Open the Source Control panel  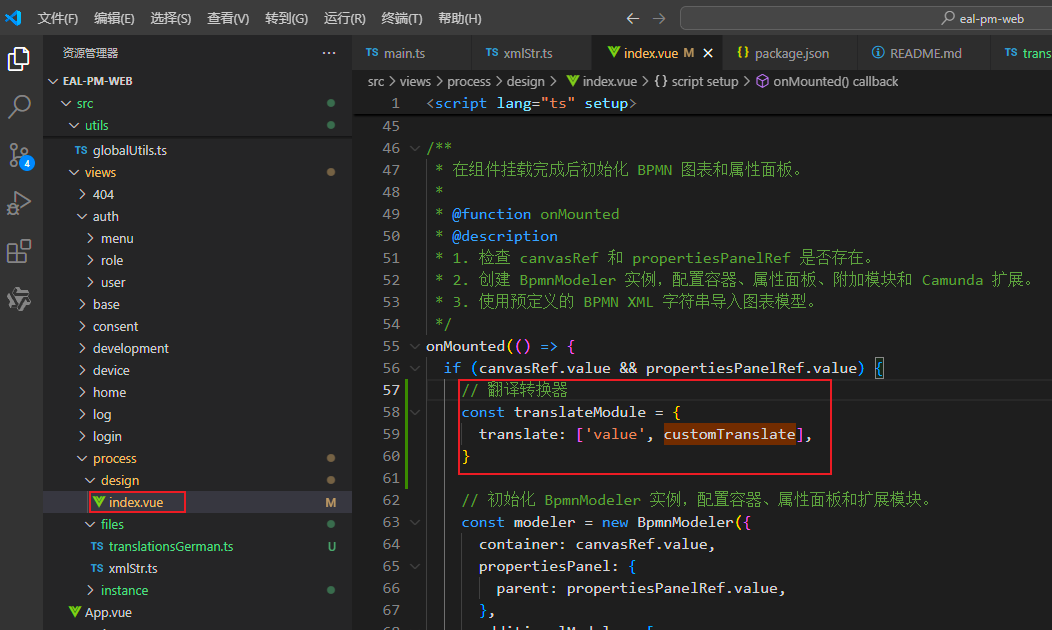click(x=20, y=155)
